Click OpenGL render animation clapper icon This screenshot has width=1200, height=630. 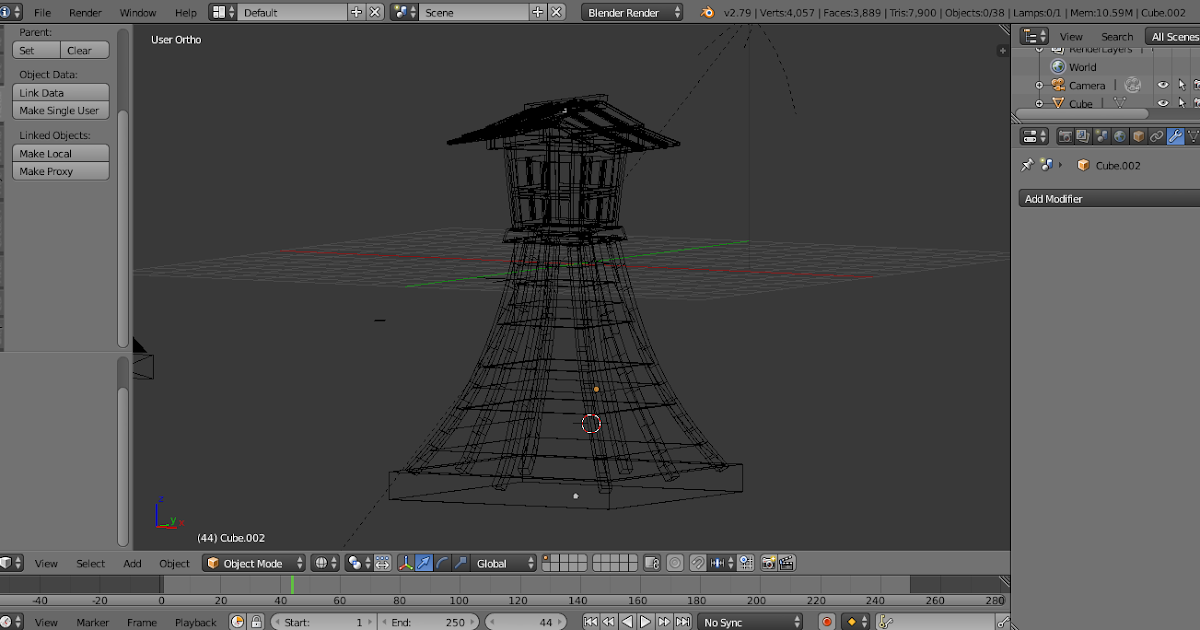pyautogui.click(x=787, y=564)
